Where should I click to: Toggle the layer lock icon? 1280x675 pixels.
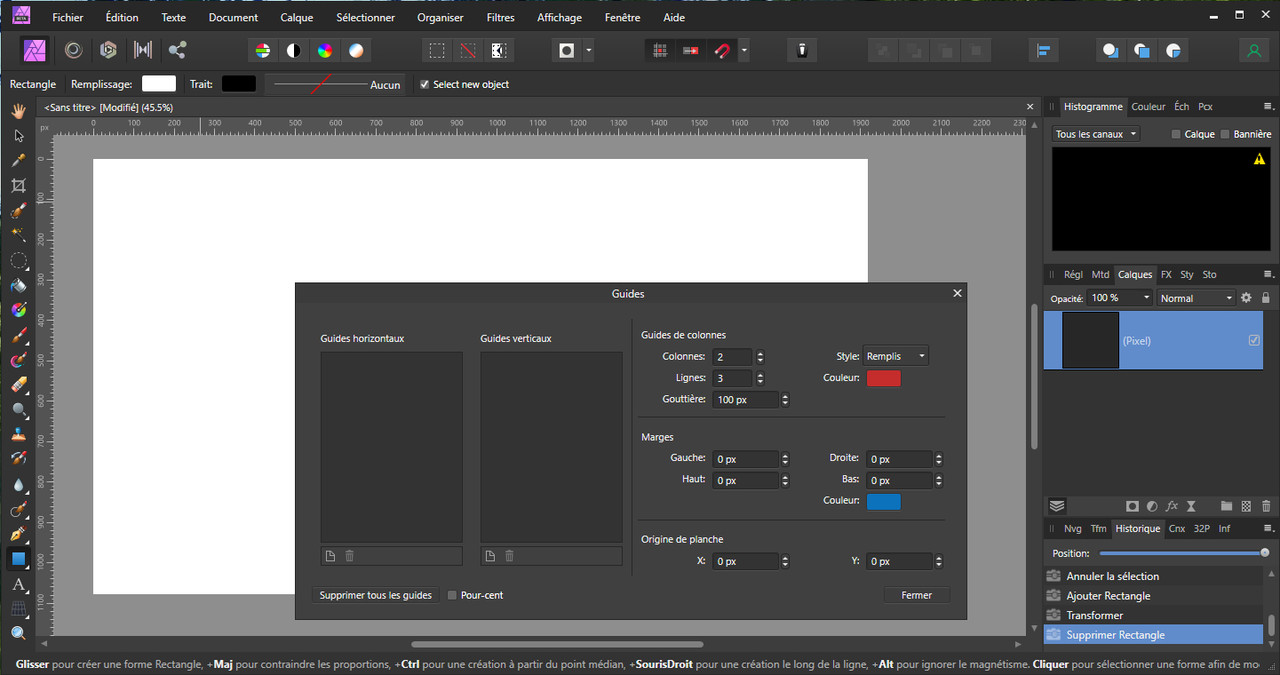(x=1265, y=298)
